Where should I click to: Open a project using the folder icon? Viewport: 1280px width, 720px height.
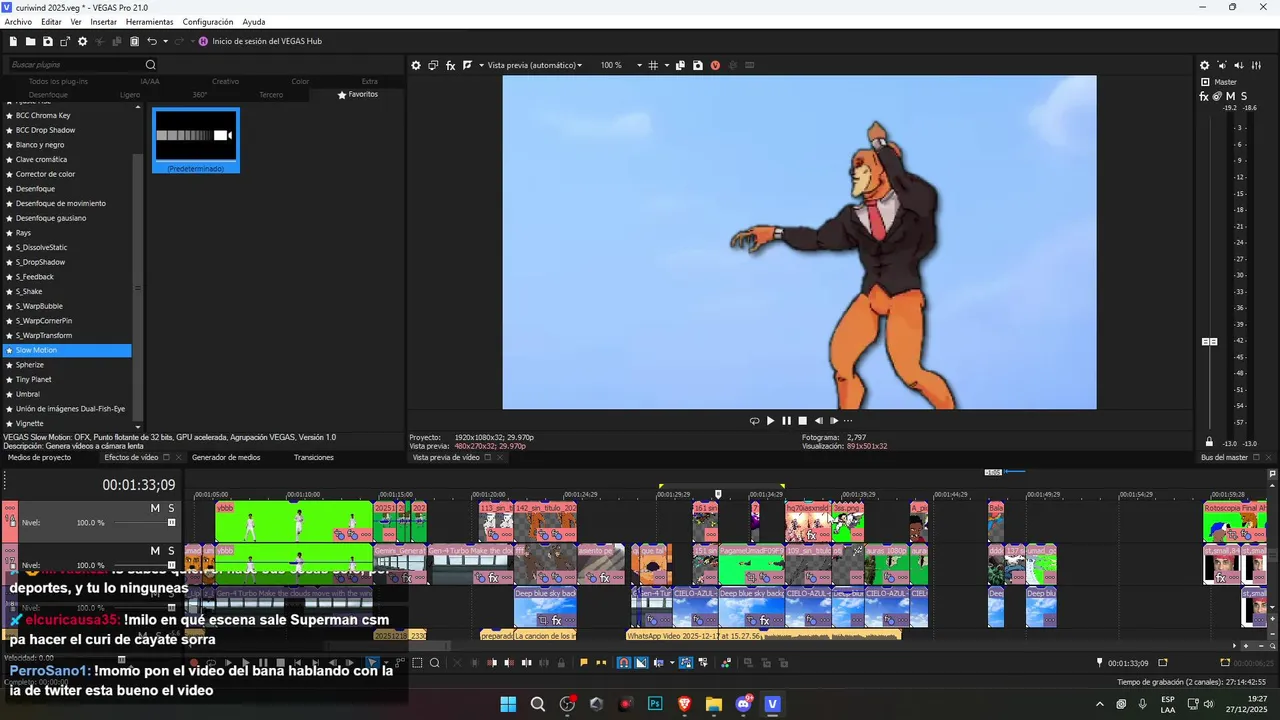pyautogui.click(x=30, y=41)
